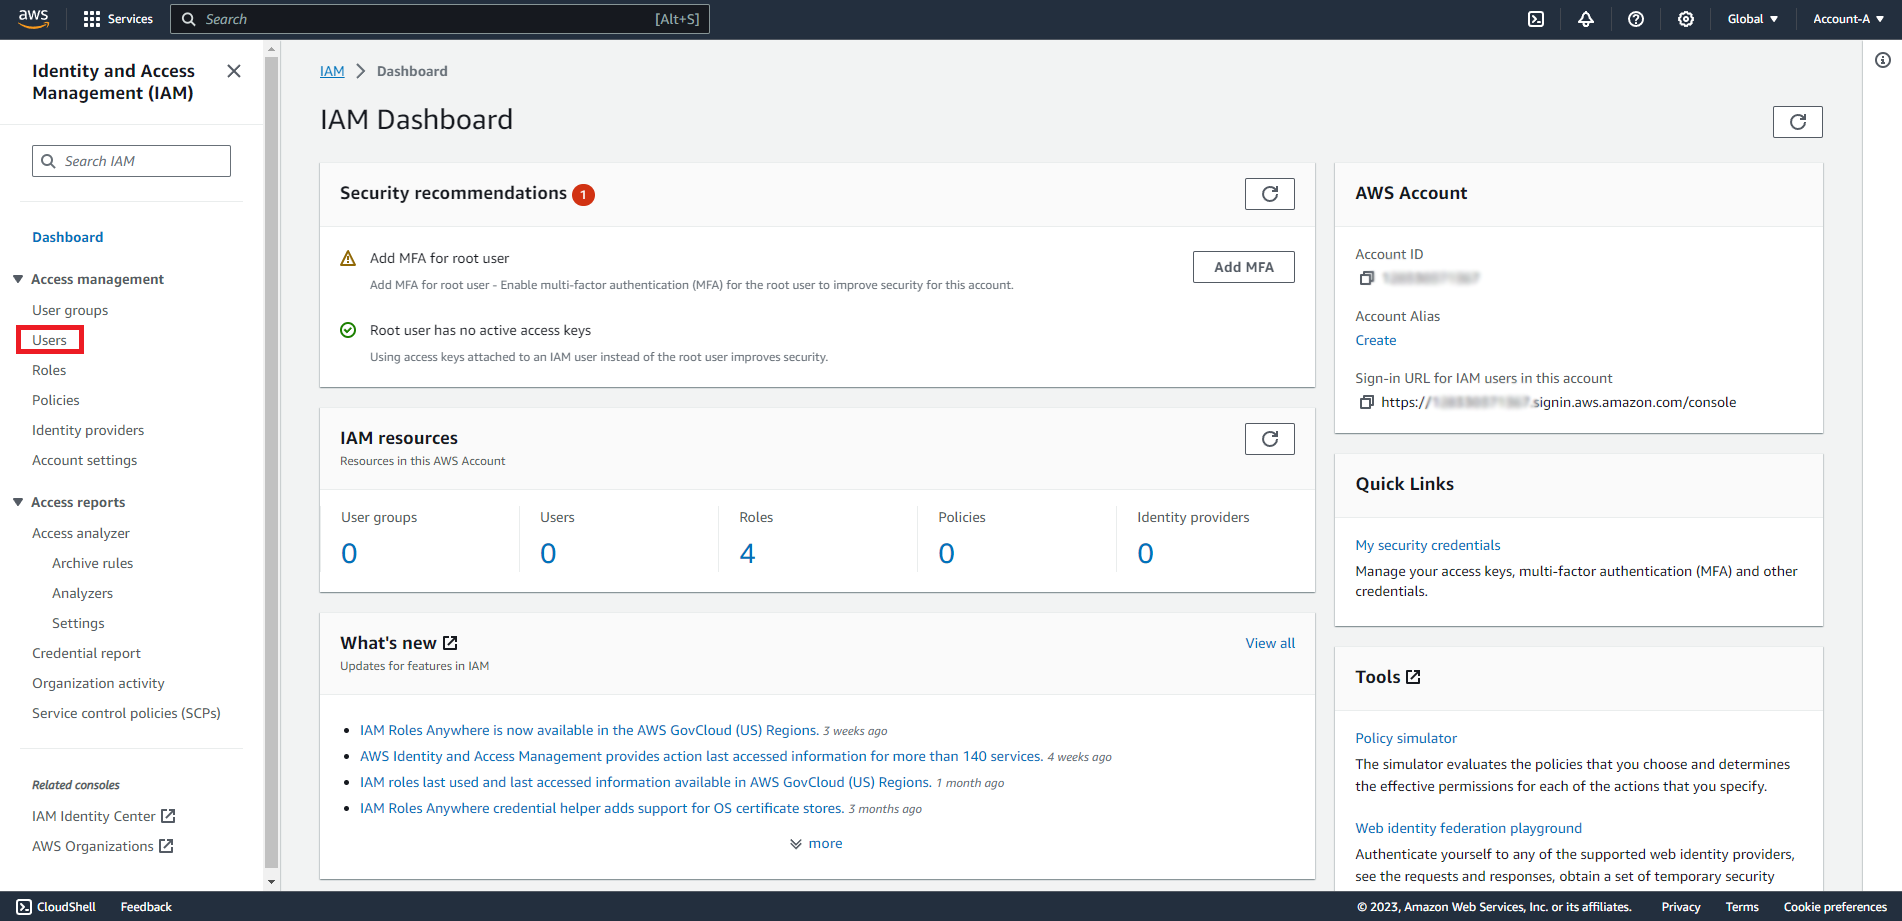Open the Policies count
The height and width of the screenshot is (921, 1902).
click(946, 553)
